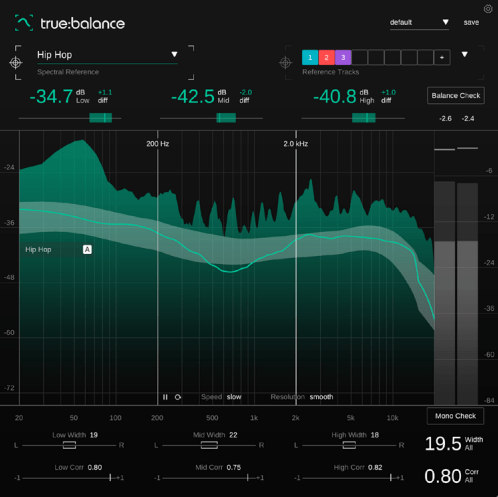This screenshot has height=497, width=498.
Task: Change Resolution setting from smooth
Action: click(321, 397)
